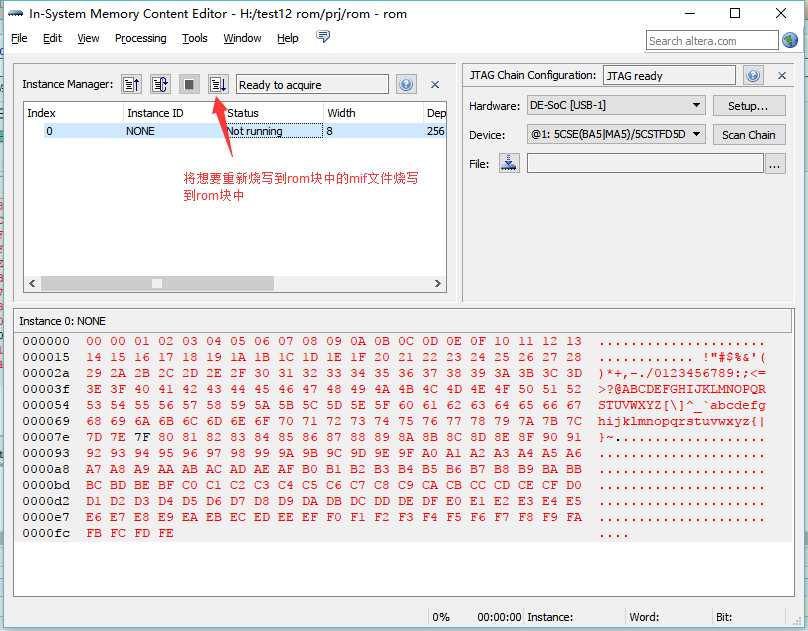Click hex address 0000fc

(x=46, y=533)
